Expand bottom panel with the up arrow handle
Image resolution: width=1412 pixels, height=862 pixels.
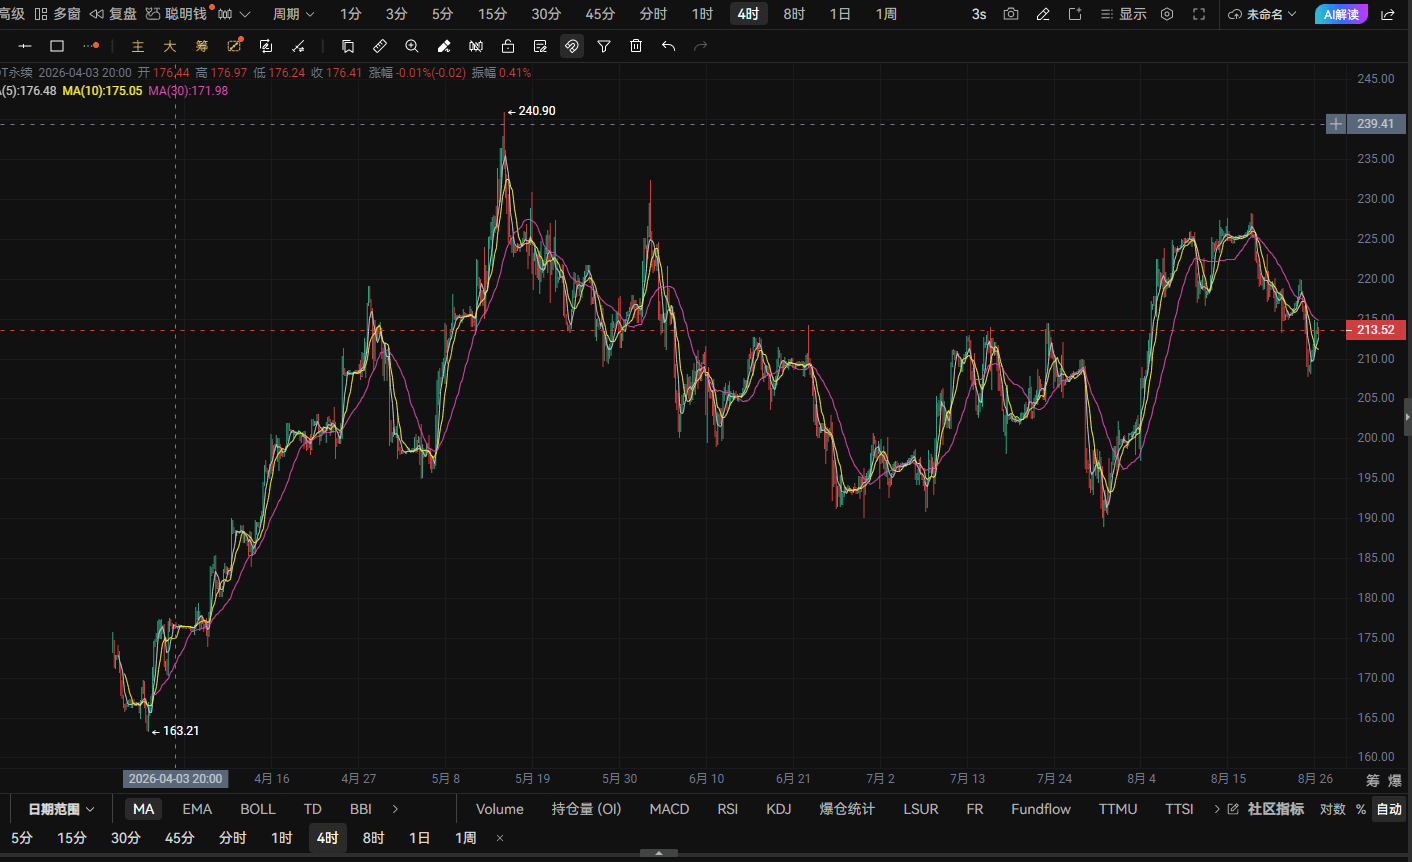pyautogui.click(x=659, y=854)
